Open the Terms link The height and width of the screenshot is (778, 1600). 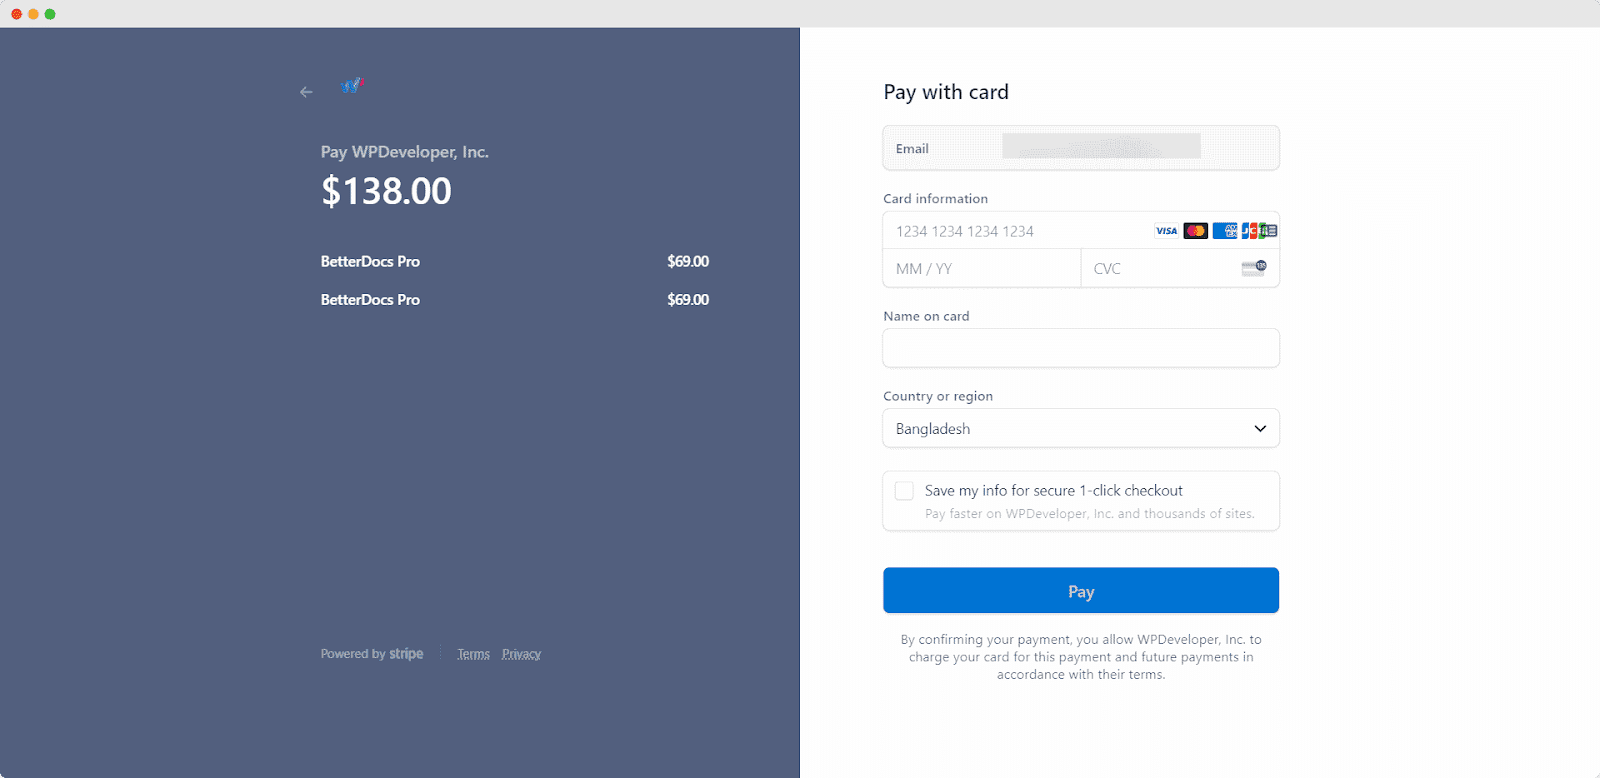pos(472,653)
